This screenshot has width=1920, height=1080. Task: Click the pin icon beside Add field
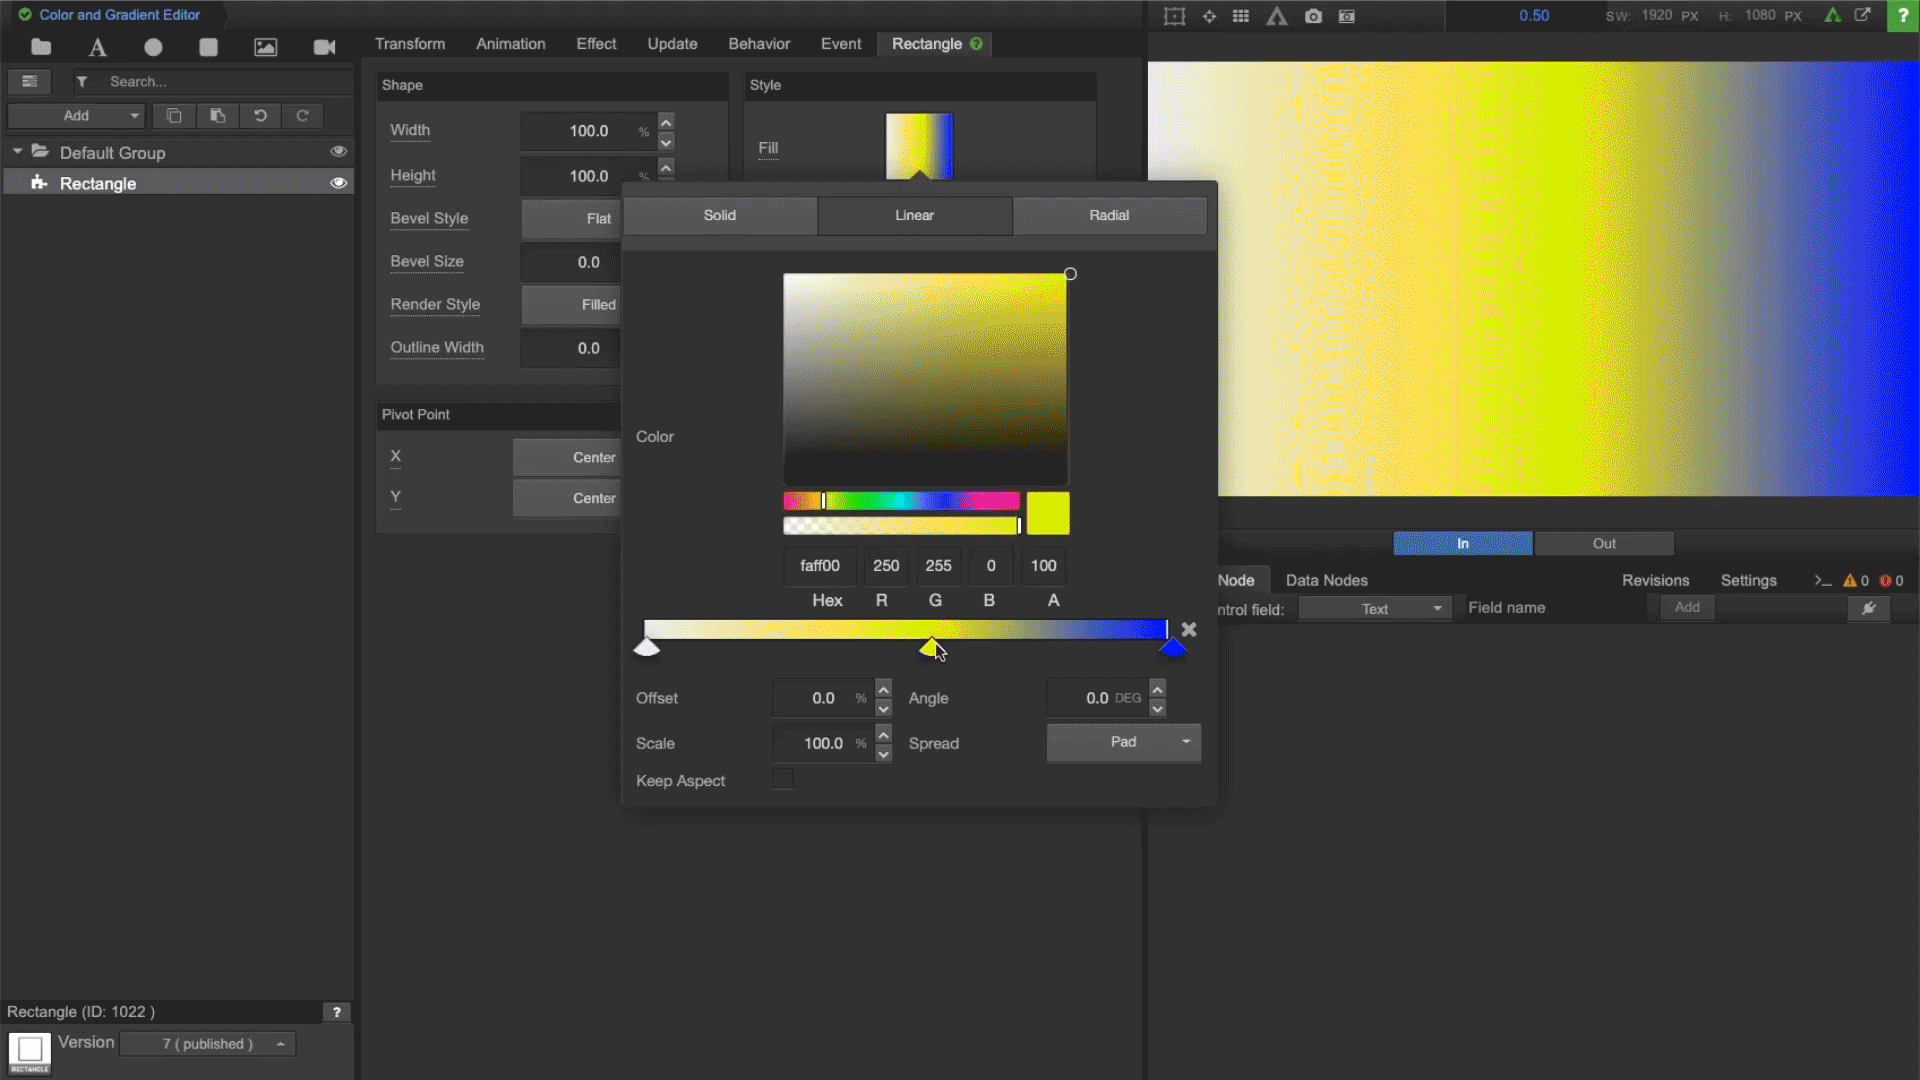click(x=1868, y=608)
